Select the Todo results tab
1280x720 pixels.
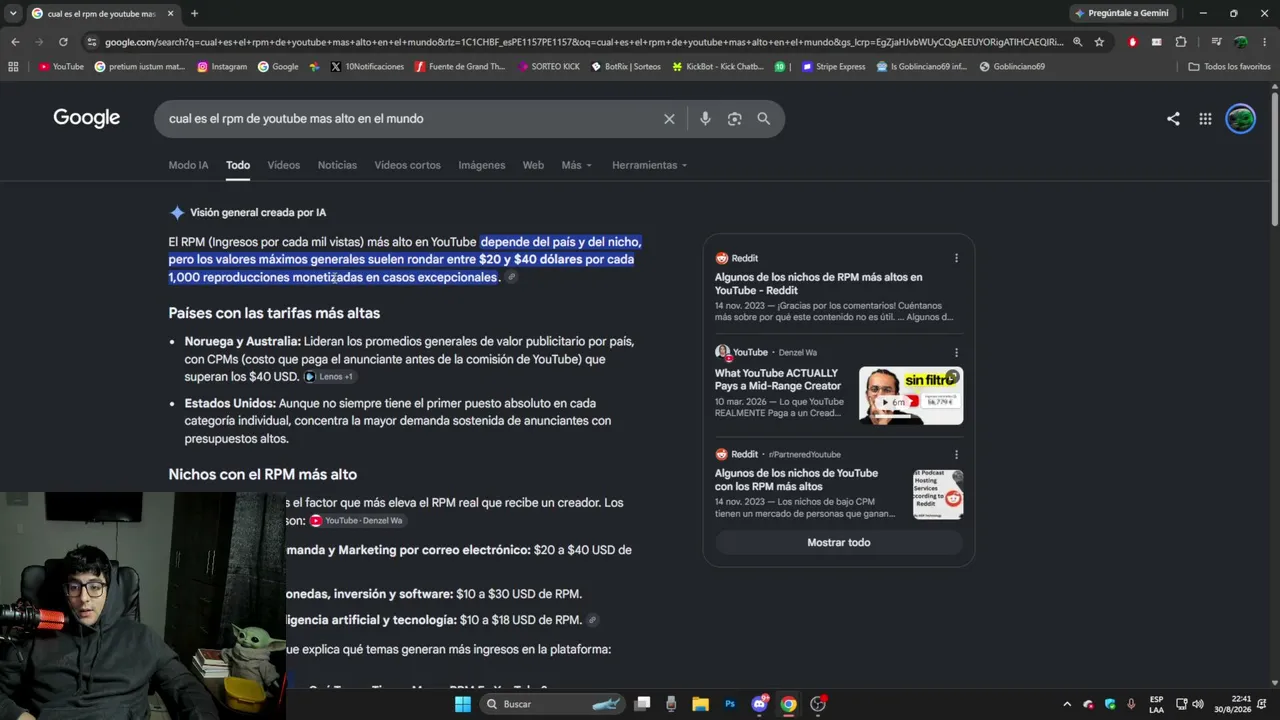[x=238, y=165]
